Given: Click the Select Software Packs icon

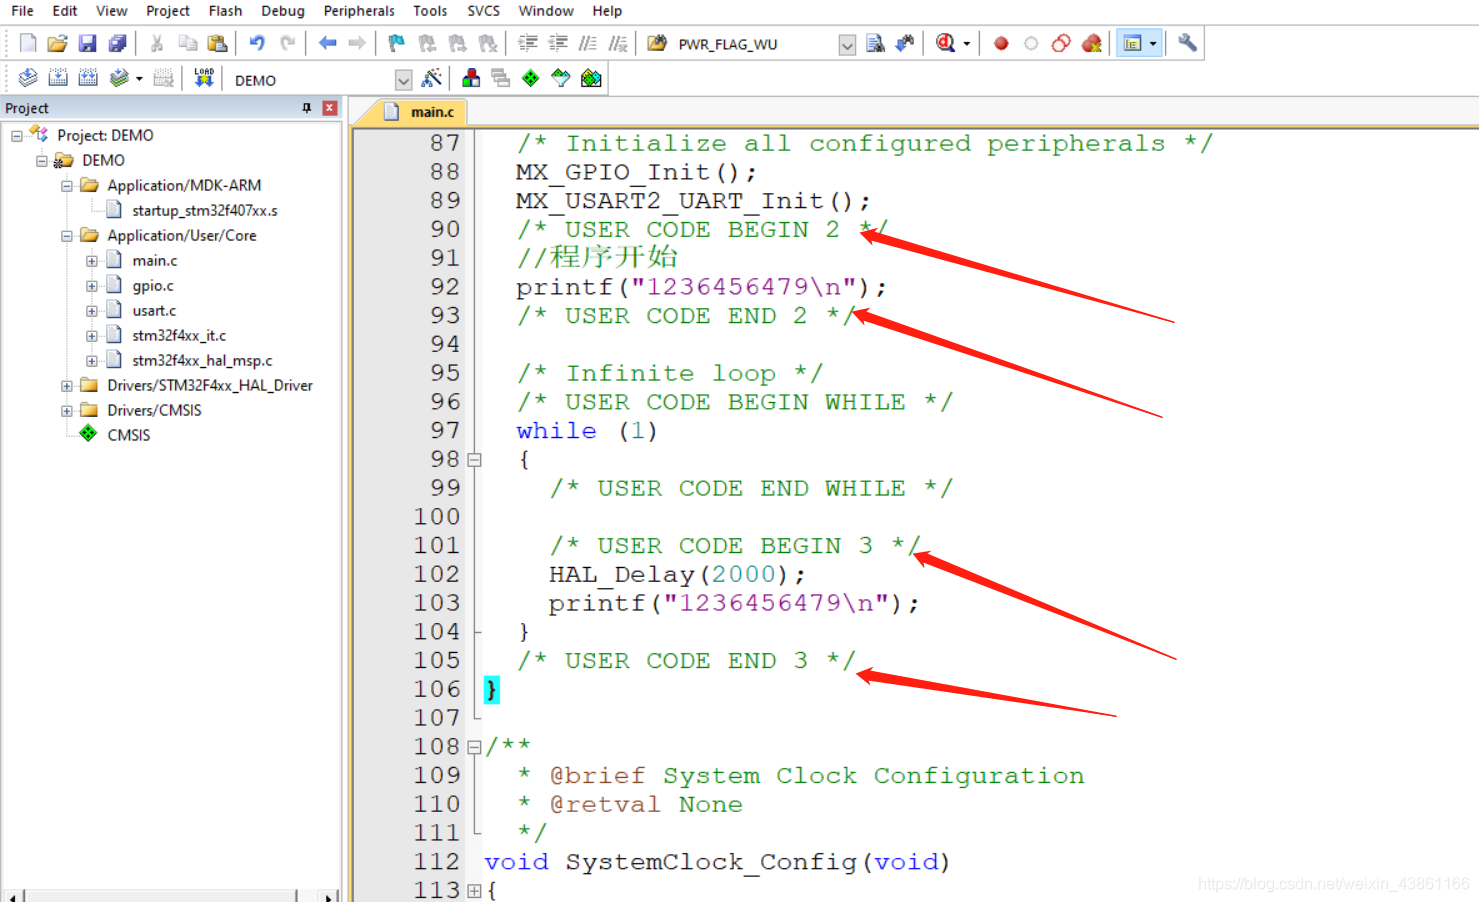Looking at the screenshot, I should click(x=561, y=78).
